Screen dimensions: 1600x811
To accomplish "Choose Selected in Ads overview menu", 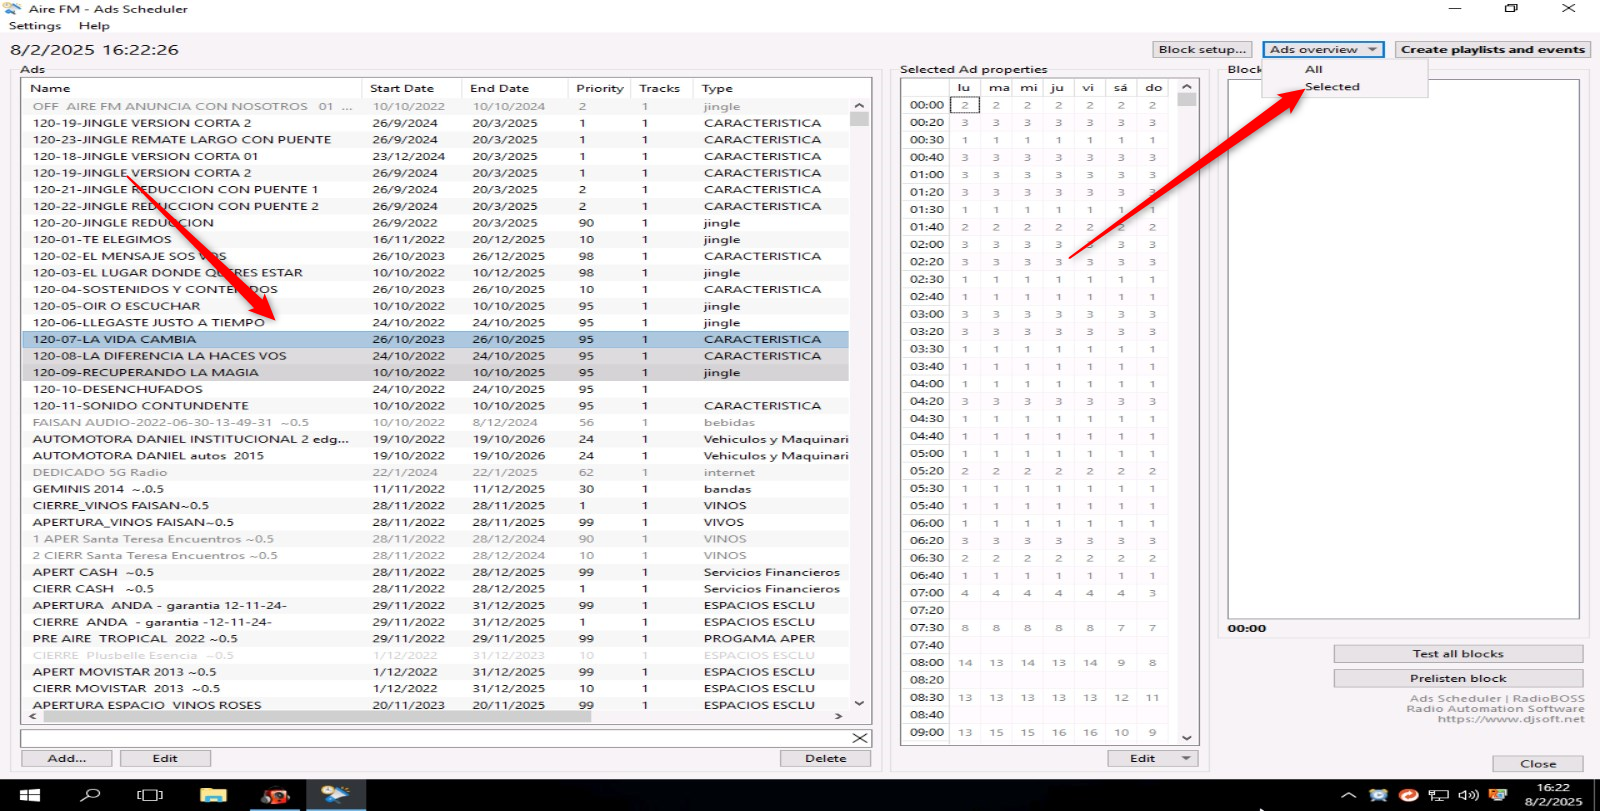I will pos(1332,87).
